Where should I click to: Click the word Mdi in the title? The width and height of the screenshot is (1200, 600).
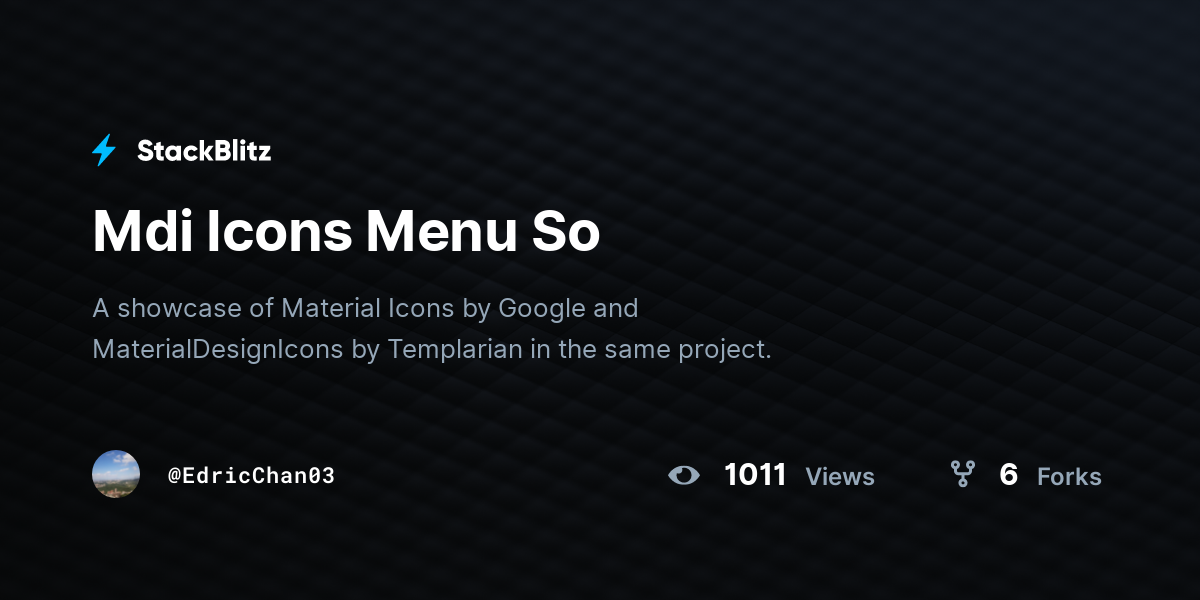142,232
